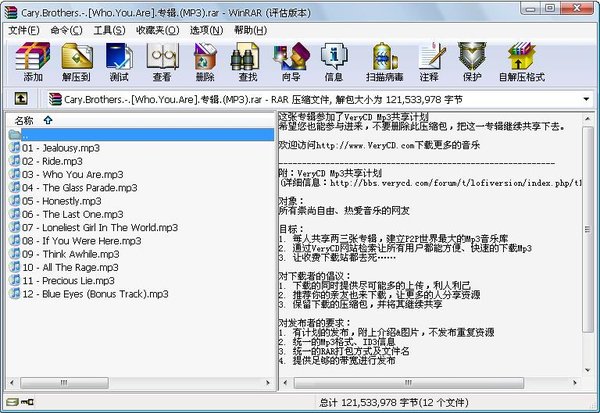Image resolution: width=600 pixels, height=413 pixels.
Task: Click the 名称 column sort arrow
Action: tap(48, 120)
